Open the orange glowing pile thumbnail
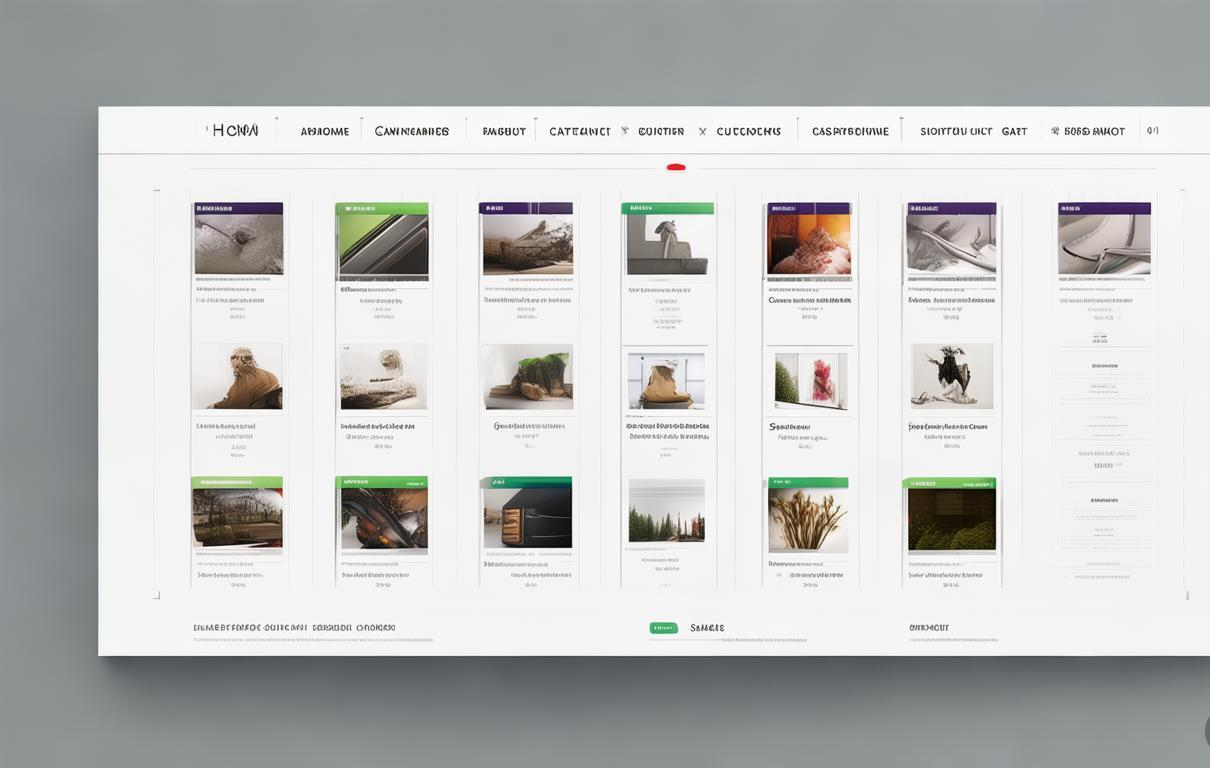Screen dimensions: 1210x768 pyautogui.click(x=809, y=245)
